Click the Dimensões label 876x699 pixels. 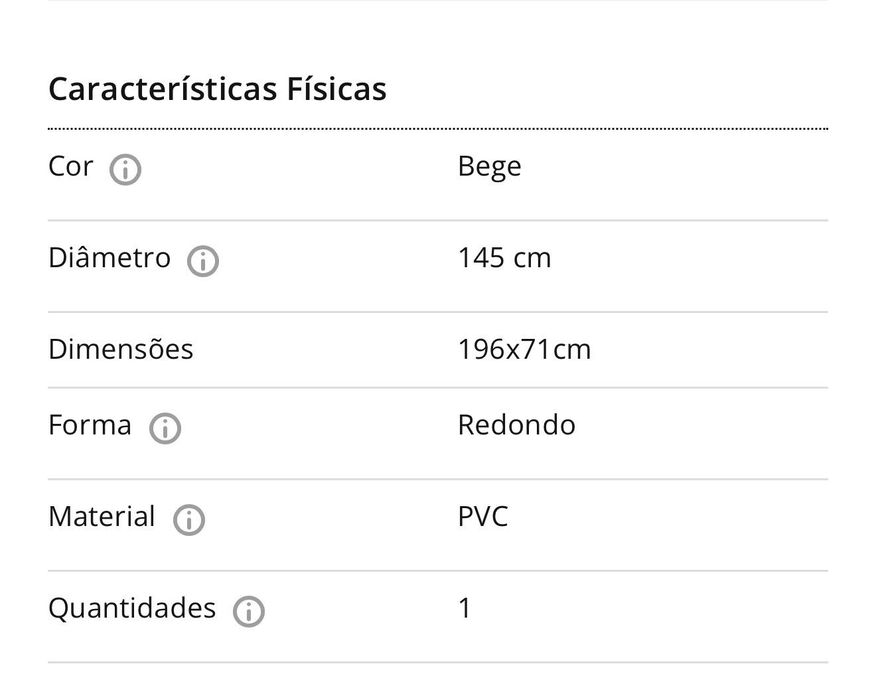pos(120,349)
